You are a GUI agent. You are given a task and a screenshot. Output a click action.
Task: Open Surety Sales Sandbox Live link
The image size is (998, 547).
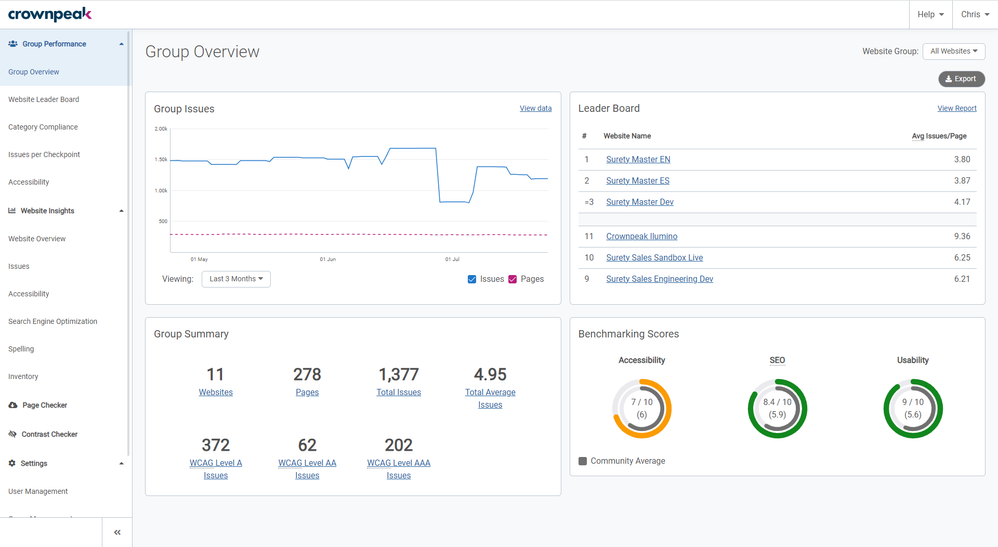(654, 258)
